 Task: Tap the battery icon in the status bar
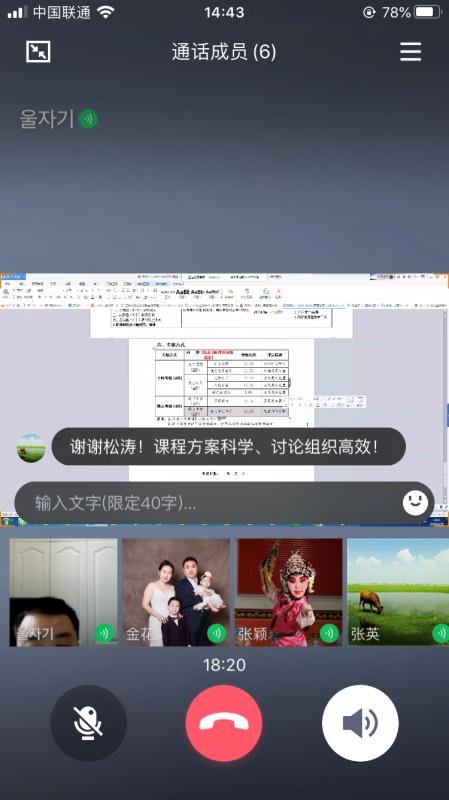(x=428, y=12)
